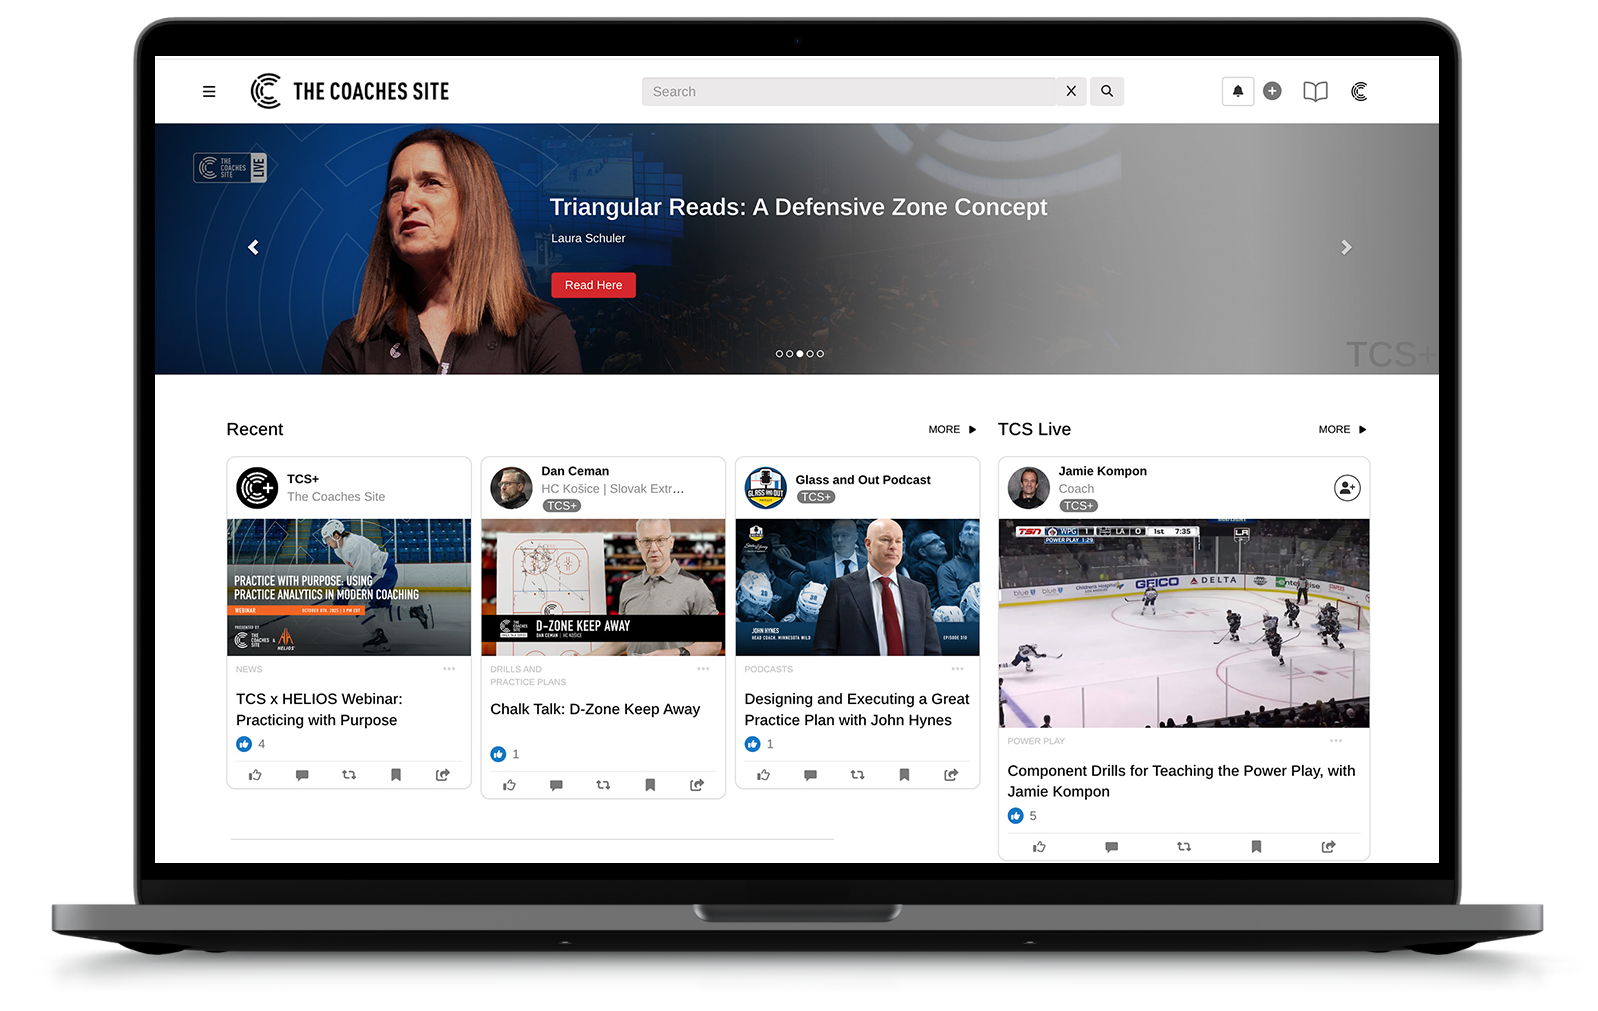Open options dots on Power Play card
The width and height of the screenshot is (1598, 1011).
[1335, 741]
